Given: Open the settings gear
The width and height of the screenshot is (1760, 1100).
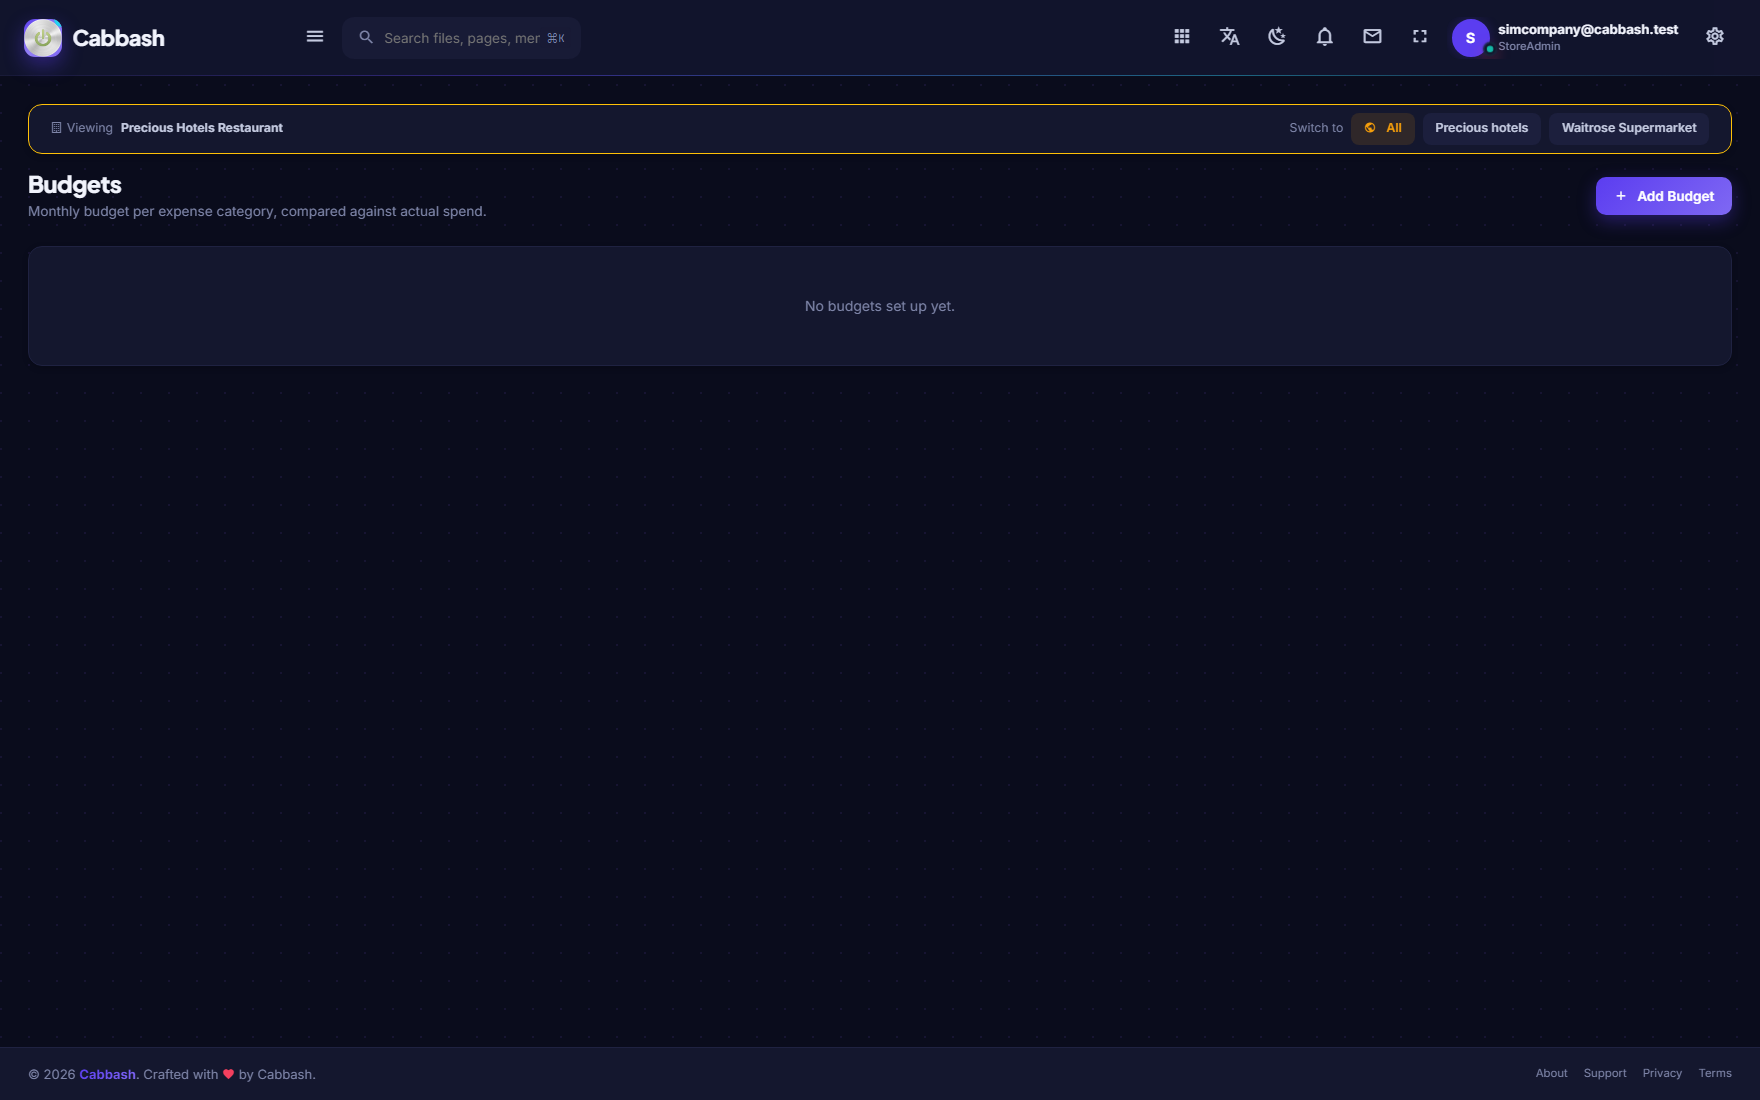Looking at the screenshot, I should click(1715, 37).
